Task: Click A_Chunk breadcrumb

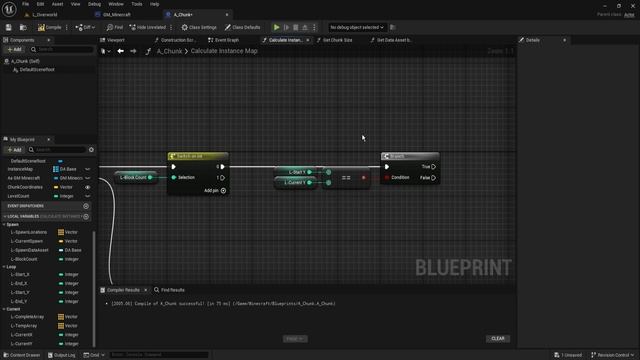Action: tap(169, 51)
